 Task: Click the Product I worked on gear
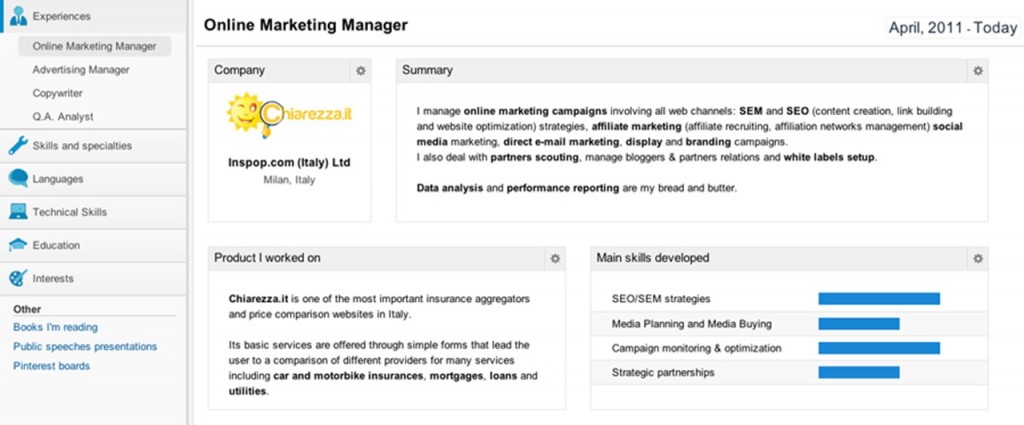554,258
